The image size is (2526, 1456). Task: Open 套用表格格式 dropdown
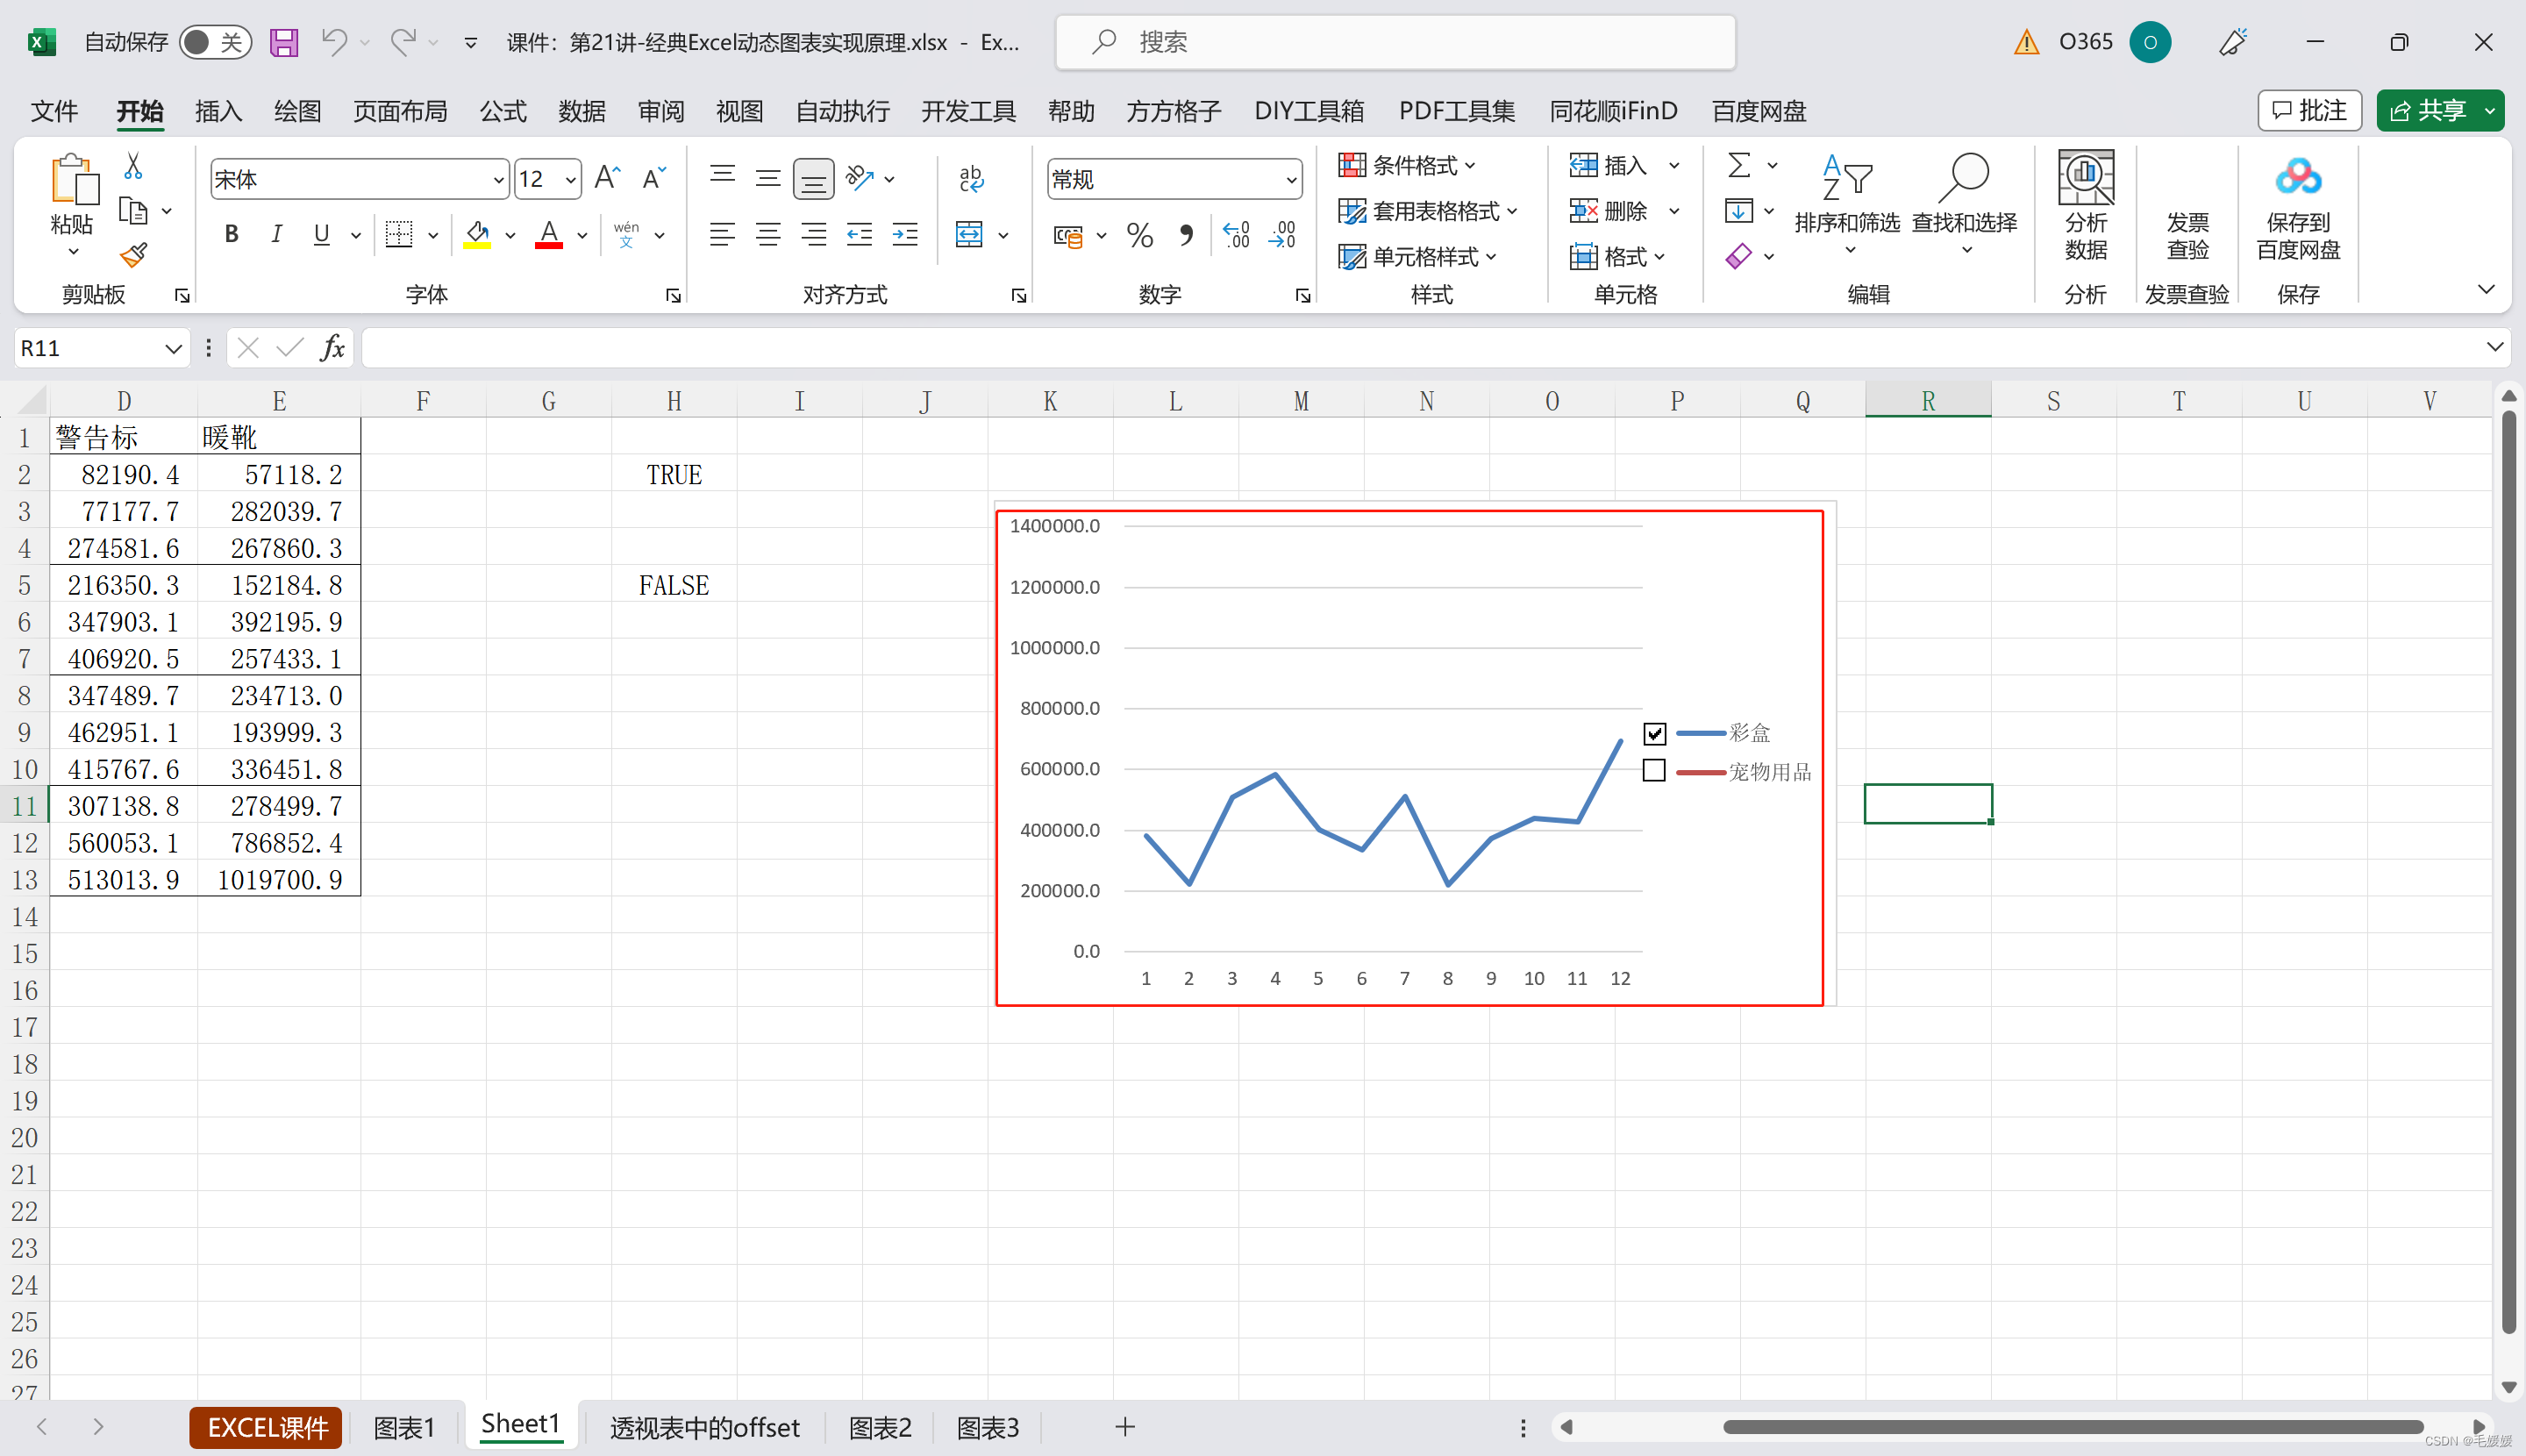(1428, 211)
